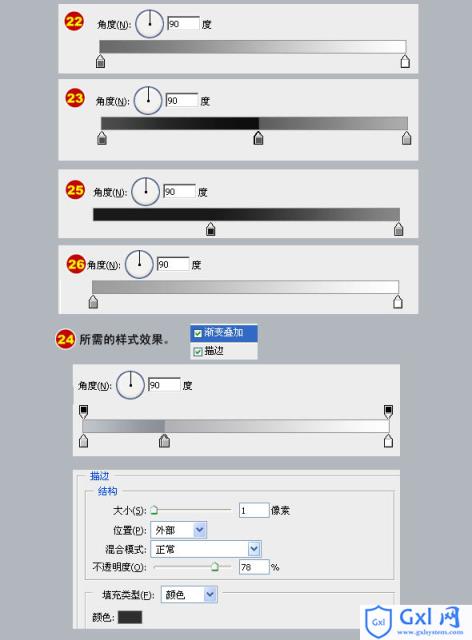Click the 大小 pixel value field
The height and width of the screenshot is (640, 472).
[x=254, y=510]
